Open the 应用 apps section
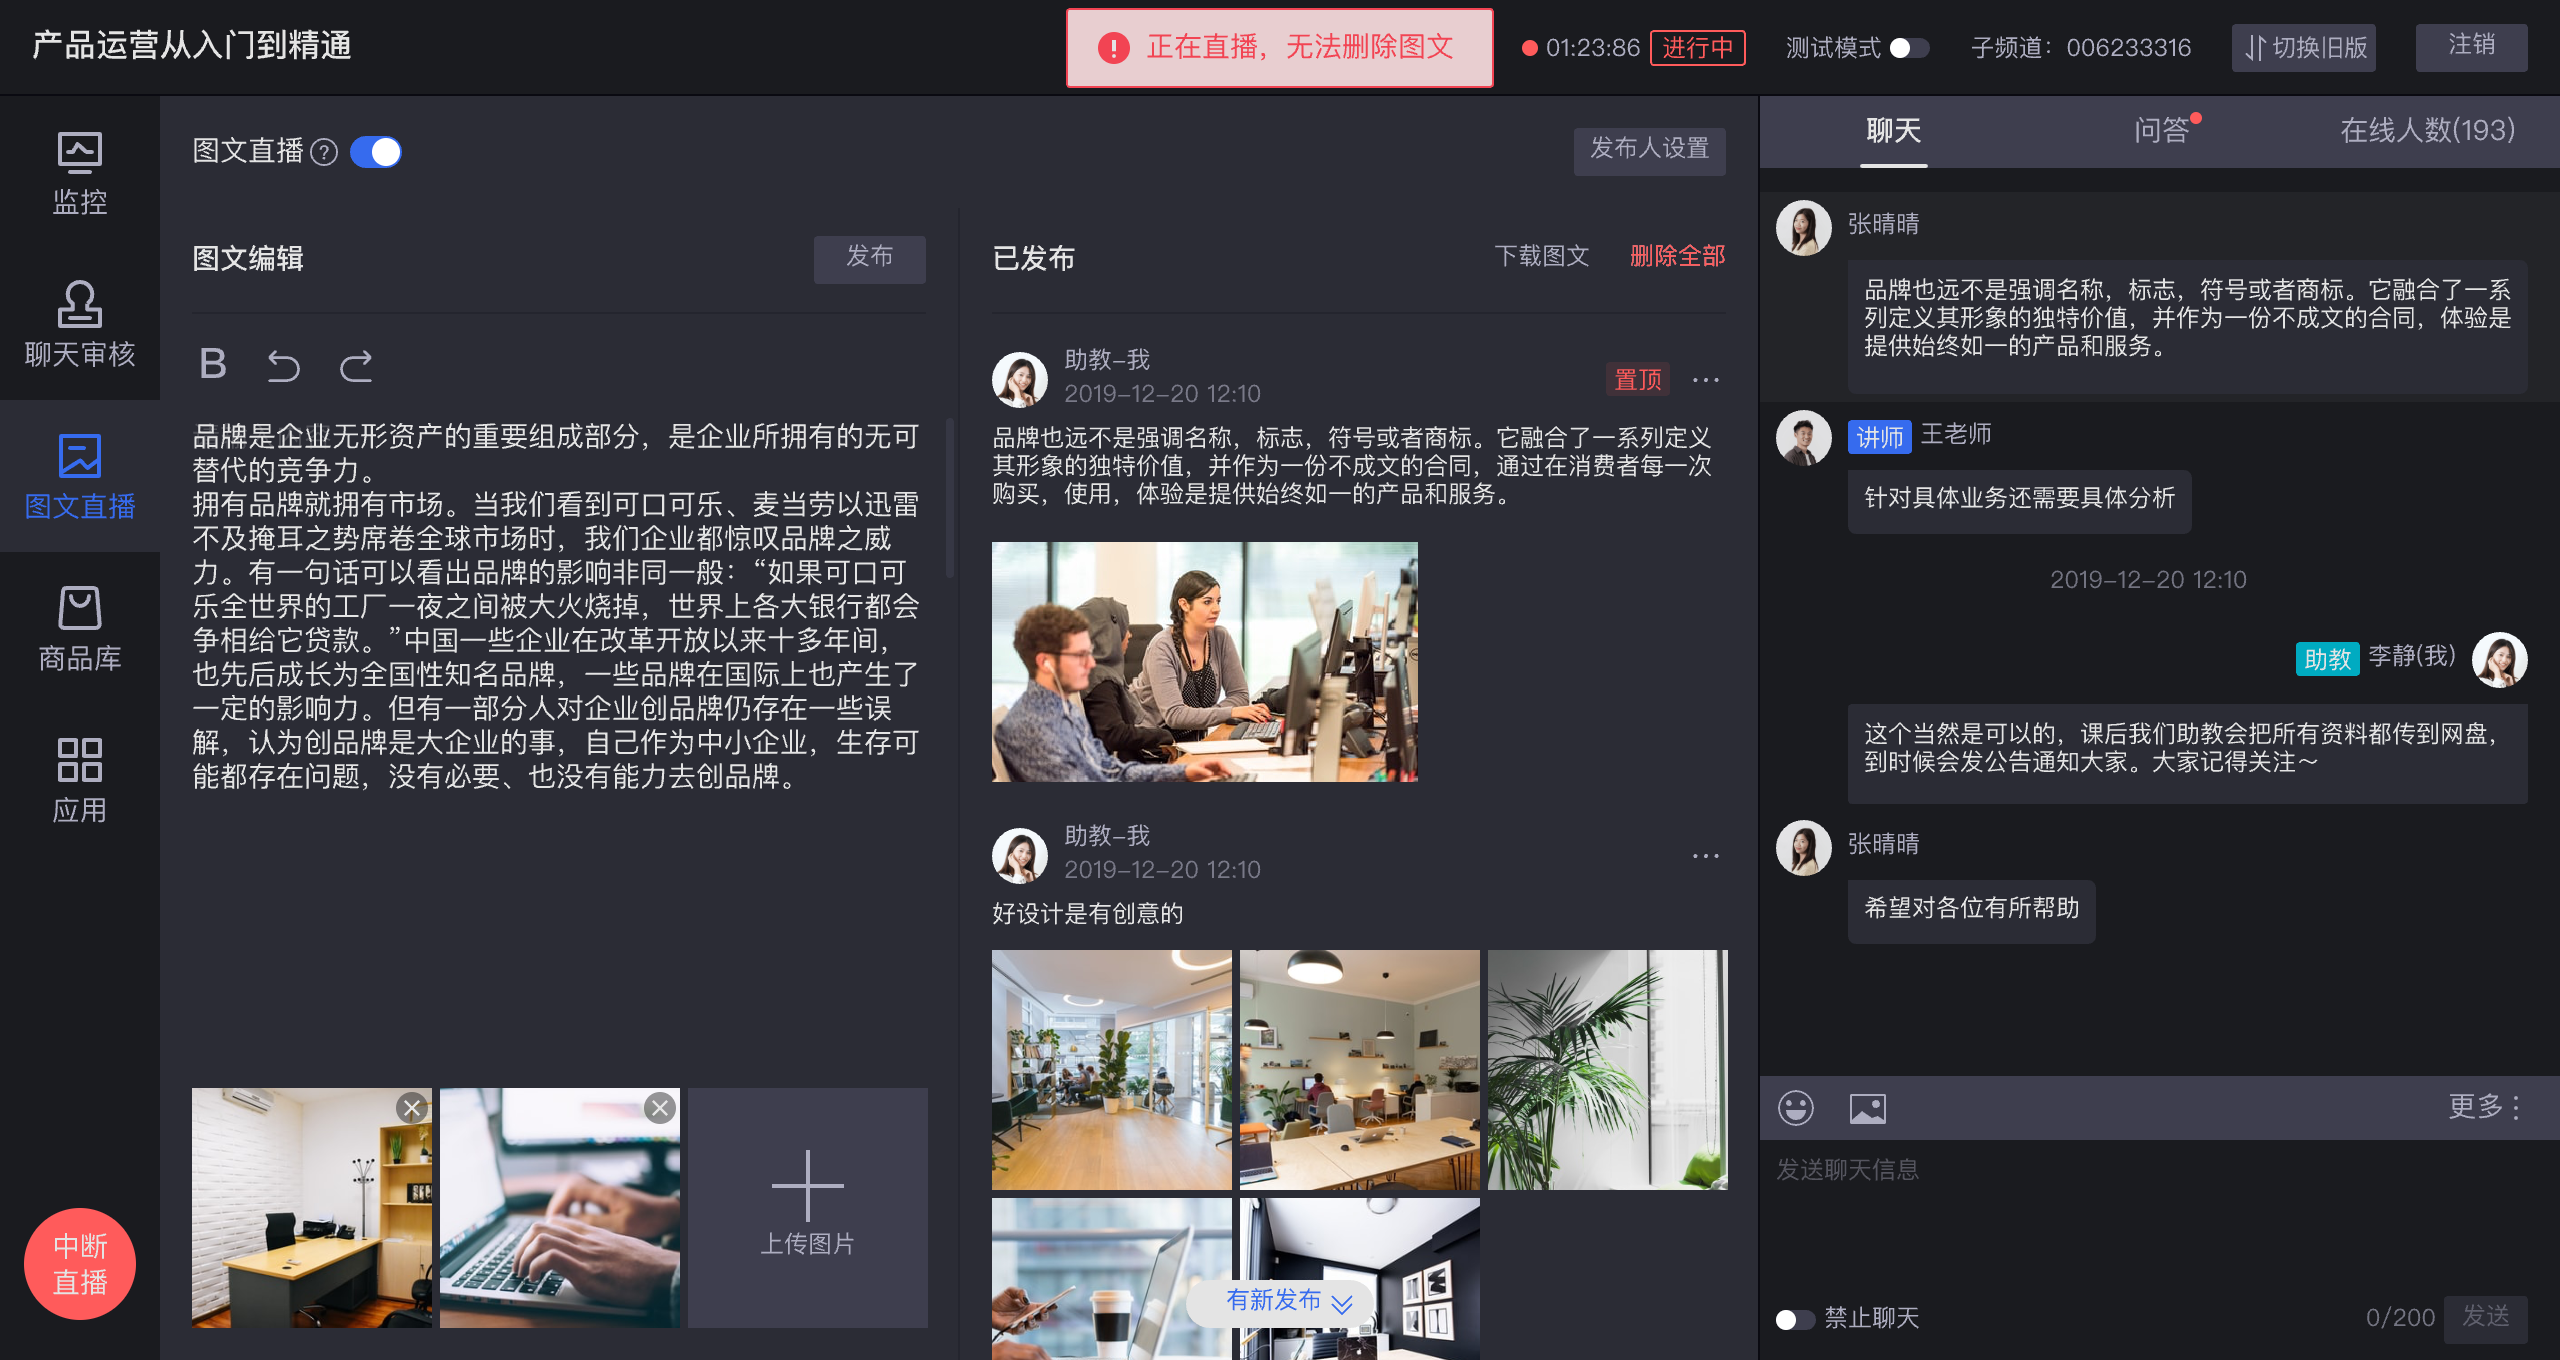 [80, 780]
